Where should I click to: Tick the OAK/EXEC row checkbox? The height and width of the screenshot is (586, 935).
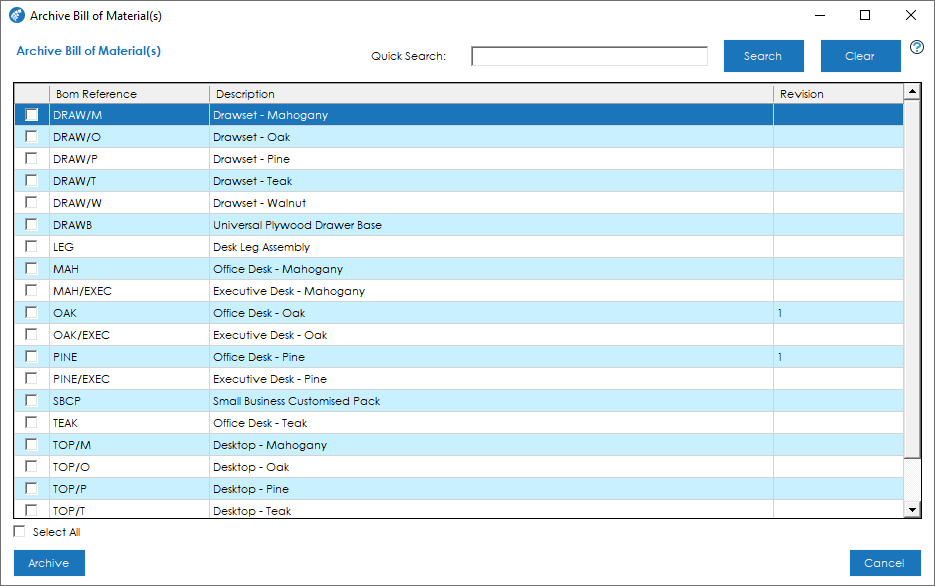(x=30, y=334)
